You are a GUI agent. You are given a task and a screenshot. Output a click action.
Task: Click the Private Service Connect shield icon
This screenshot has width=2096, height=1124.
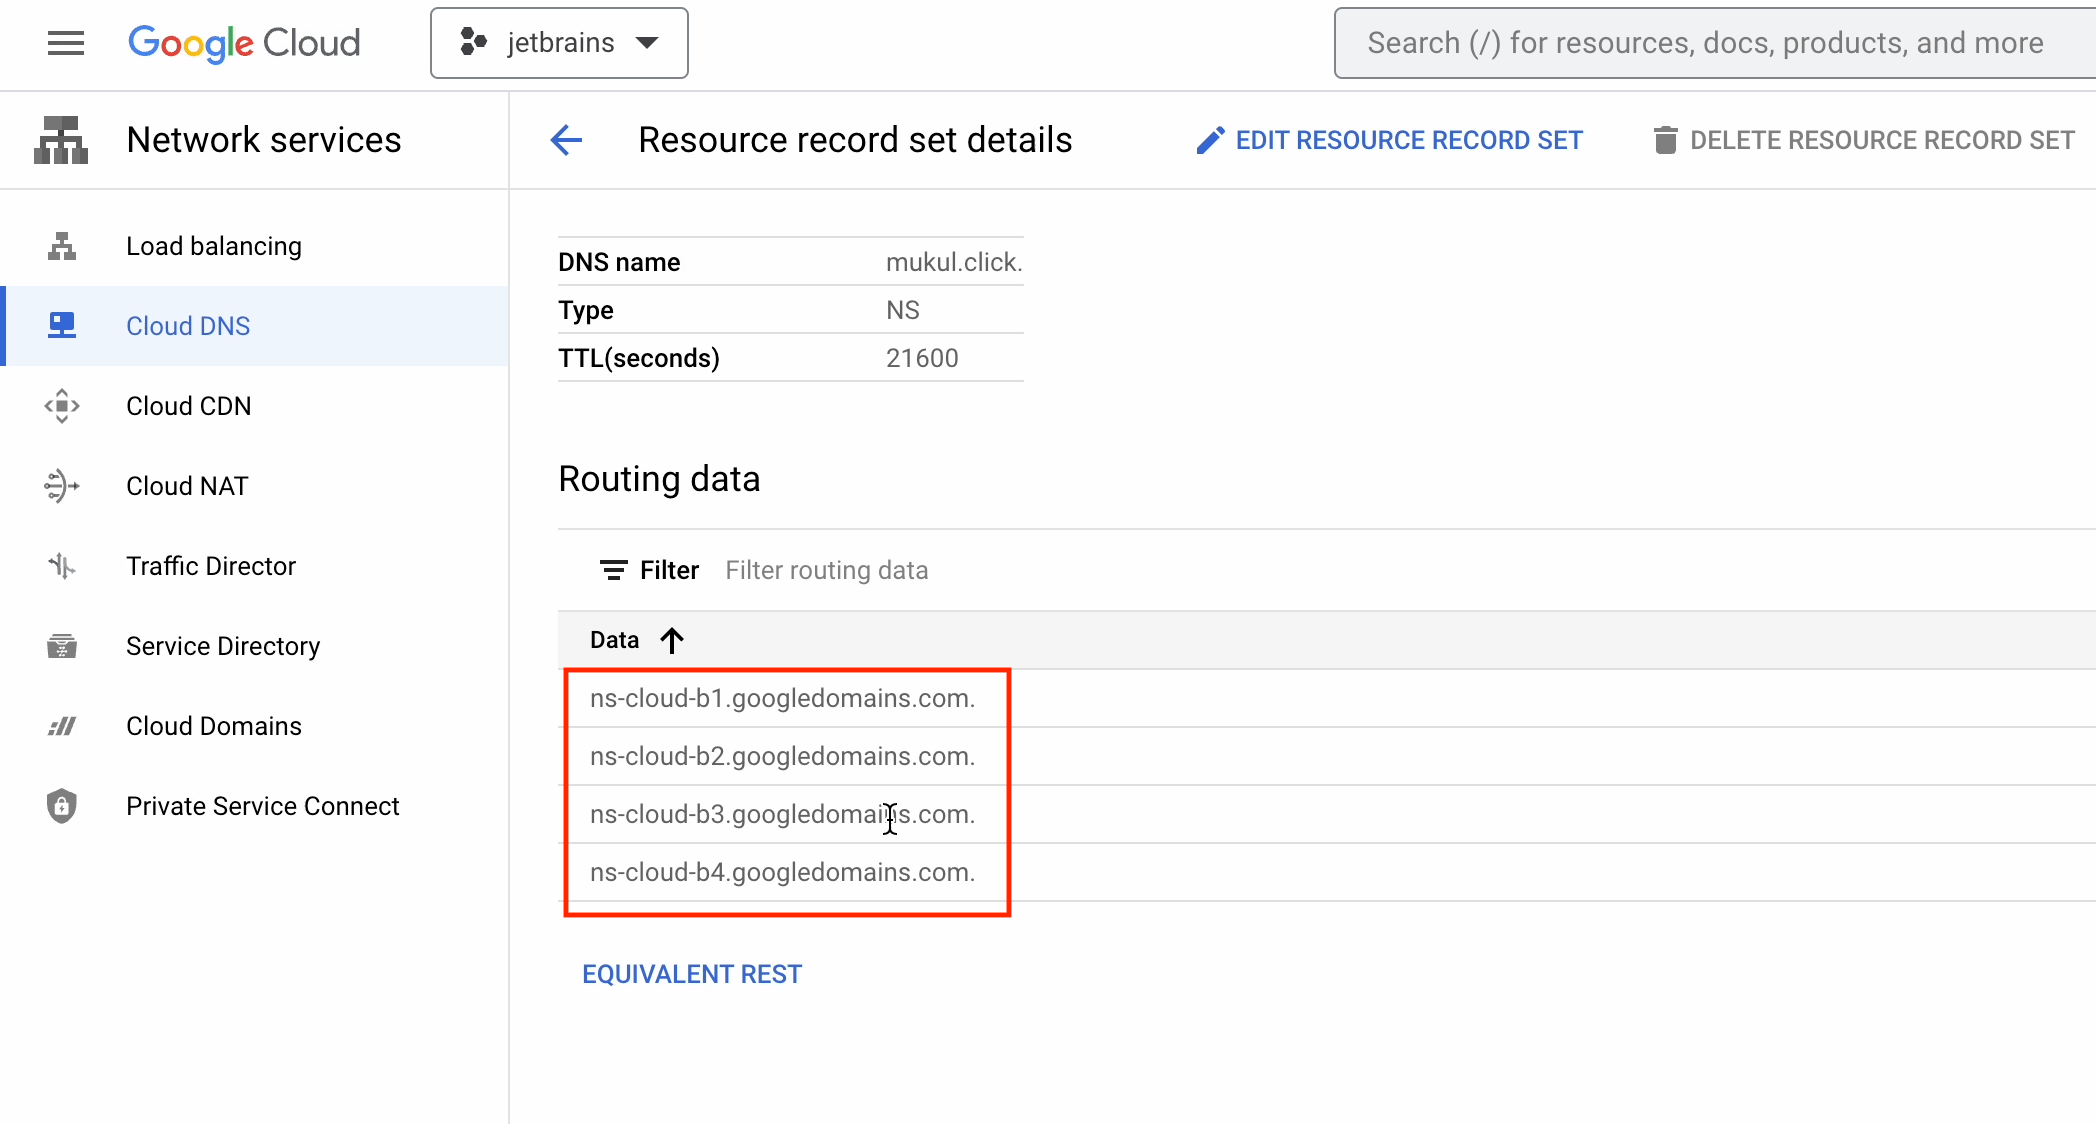coord(62,806)
